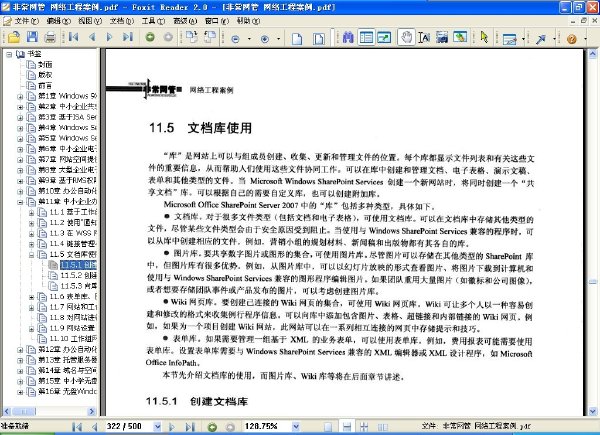600x435 pixels.
Task: Click the Fit Page view icon
Action: tap(318, 39)
